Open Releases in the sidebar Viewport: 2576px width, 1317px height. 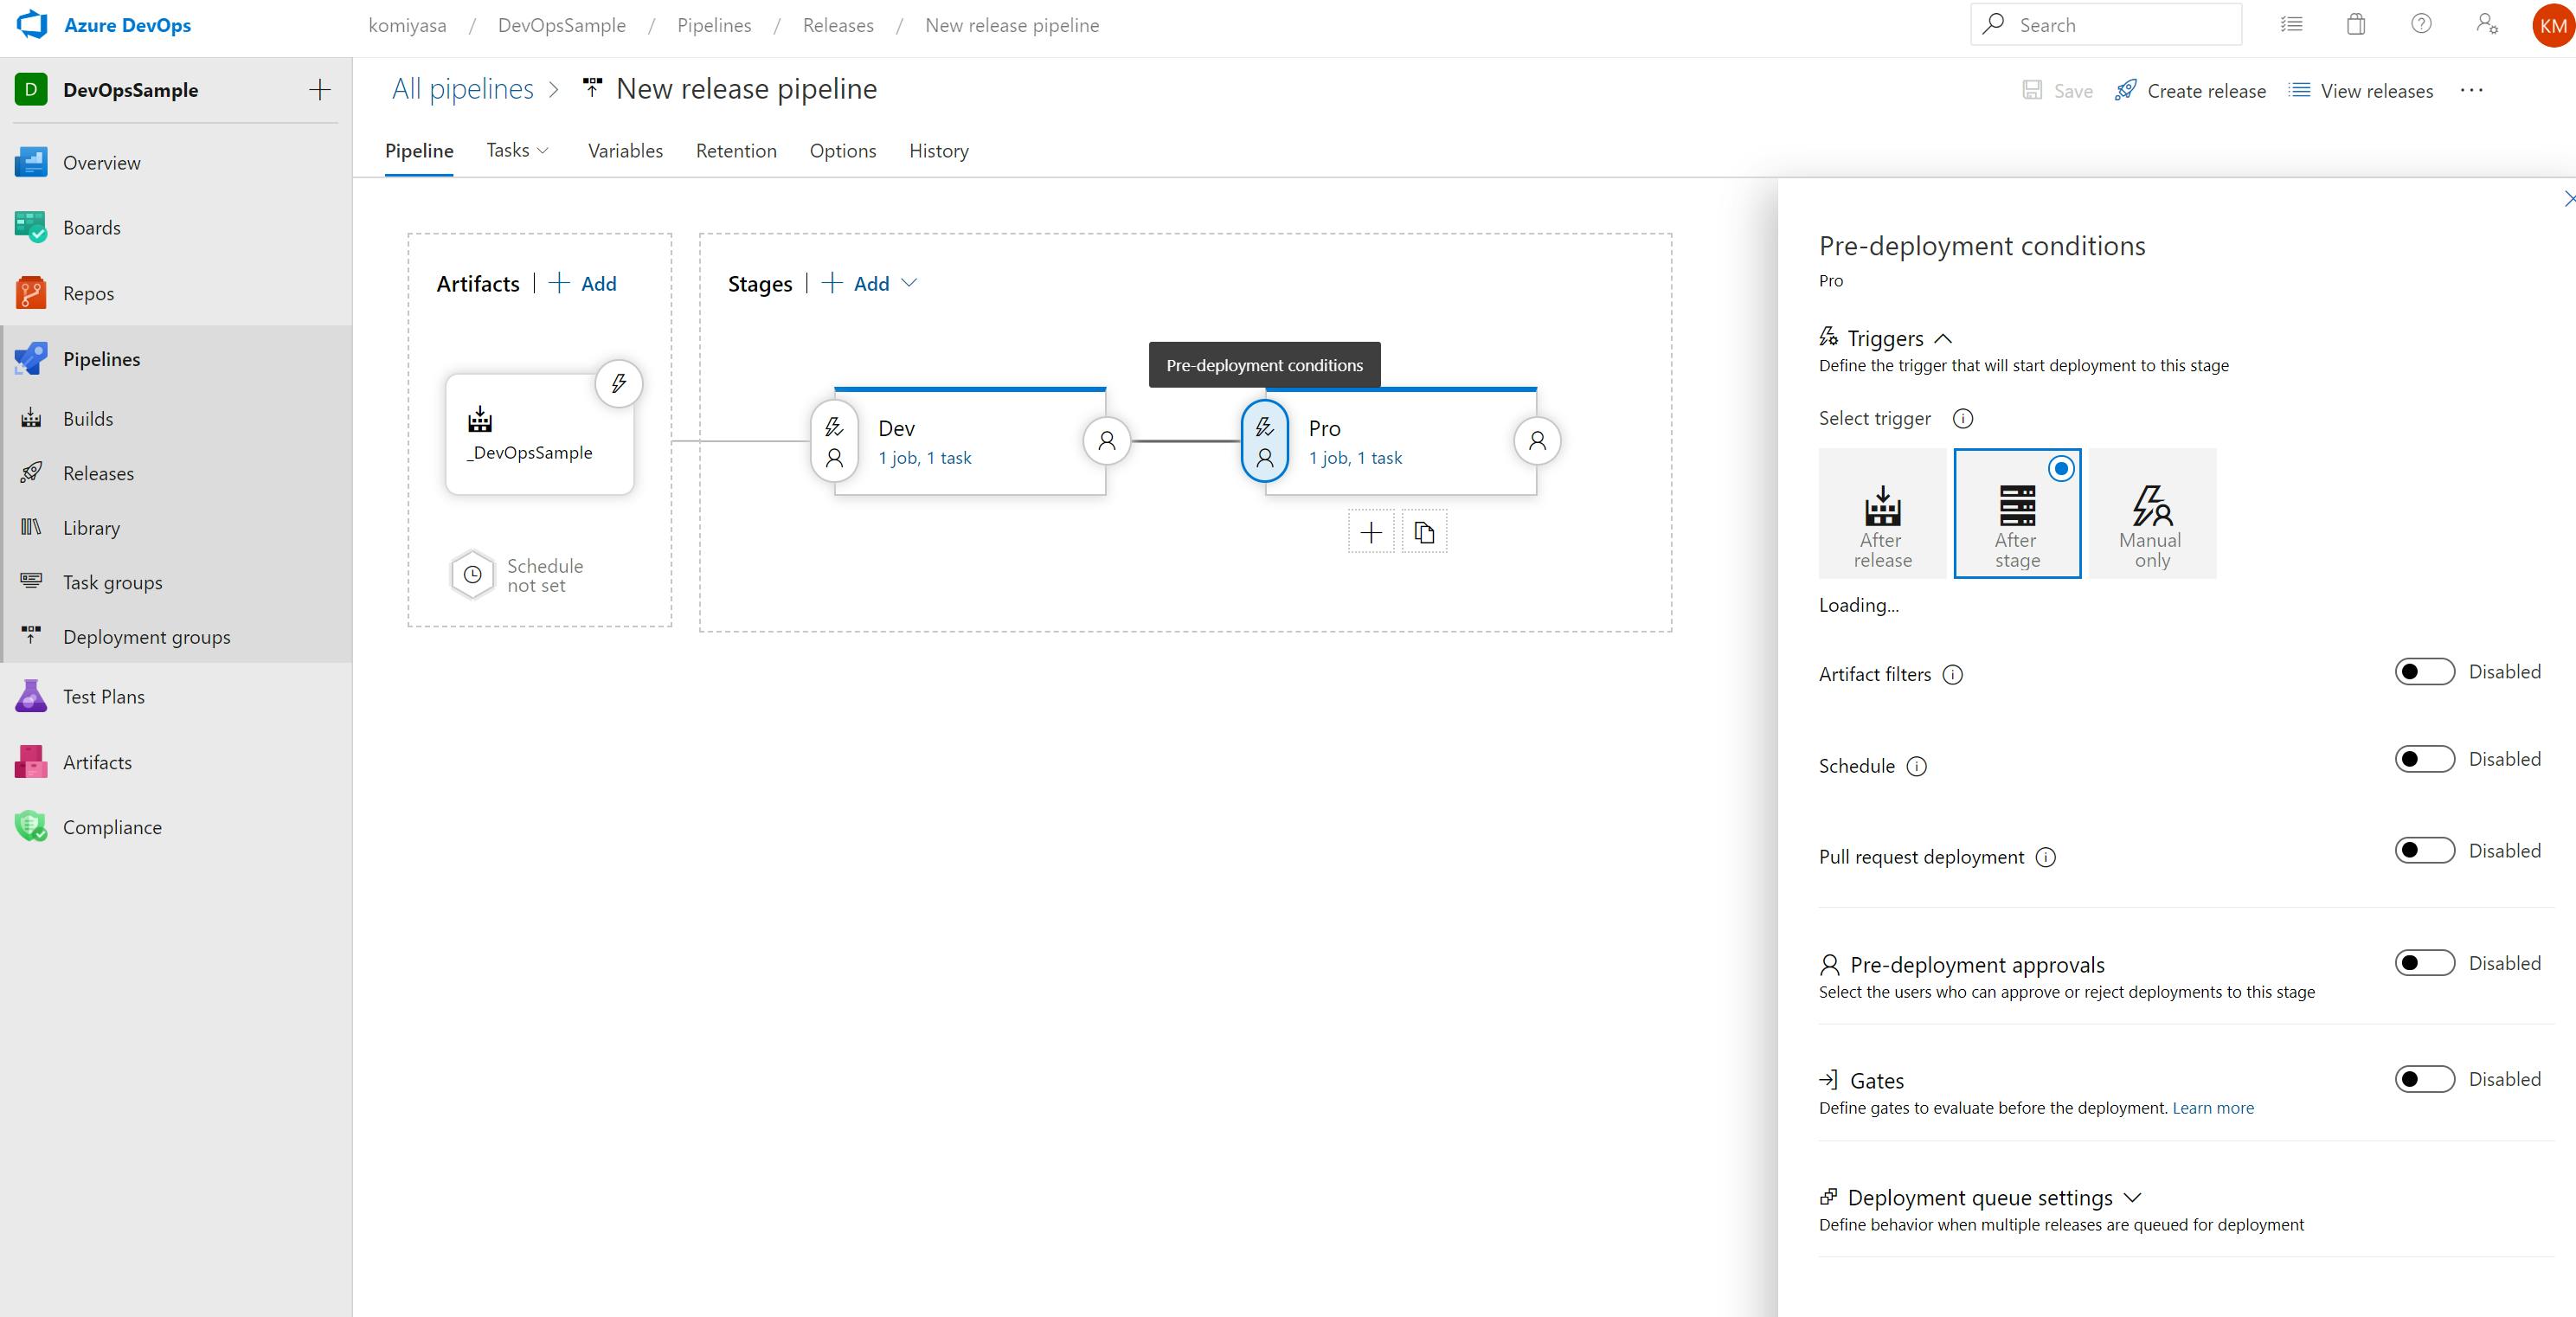tap(98, 473)
